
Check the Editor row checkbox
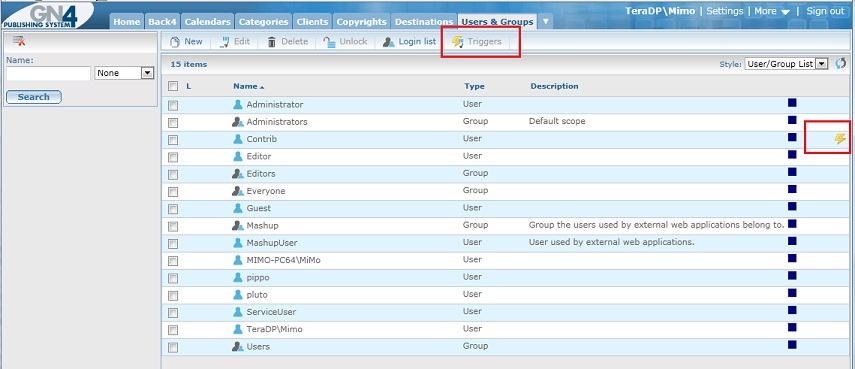click(x=173, y=157)
